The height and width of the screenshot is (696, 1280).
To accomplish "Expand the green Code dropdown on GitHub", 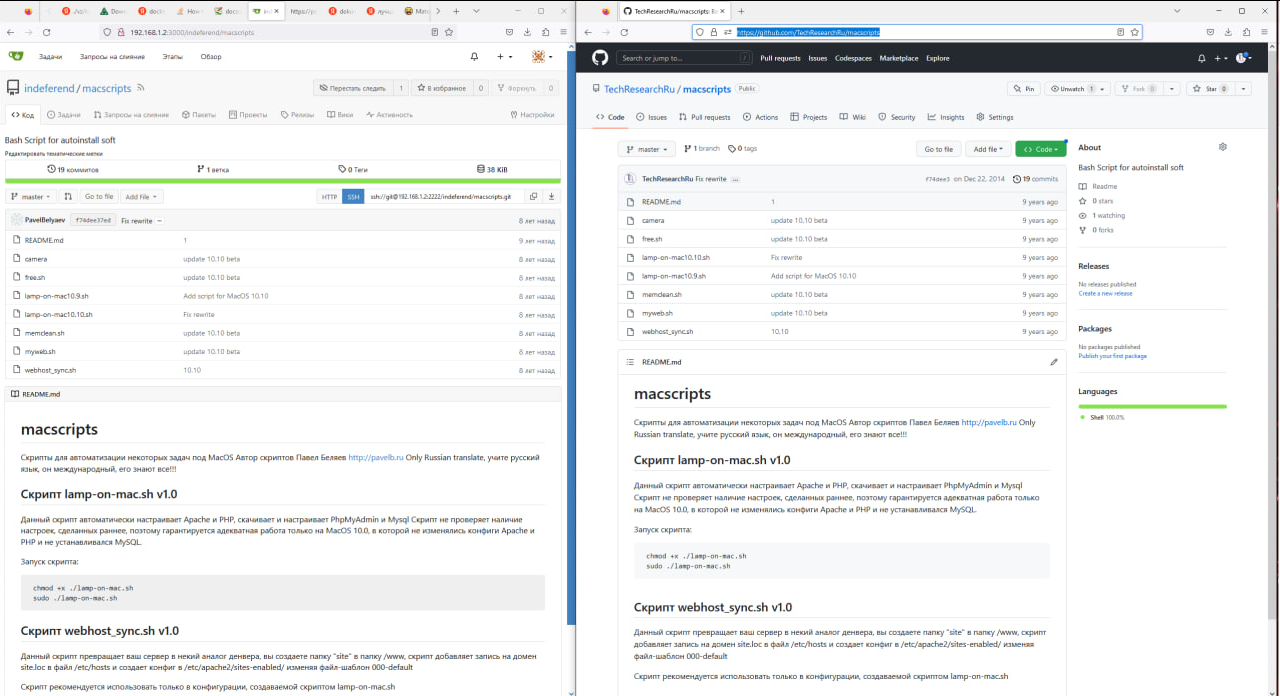I will pyautogui.click(x=1041, y=149).
